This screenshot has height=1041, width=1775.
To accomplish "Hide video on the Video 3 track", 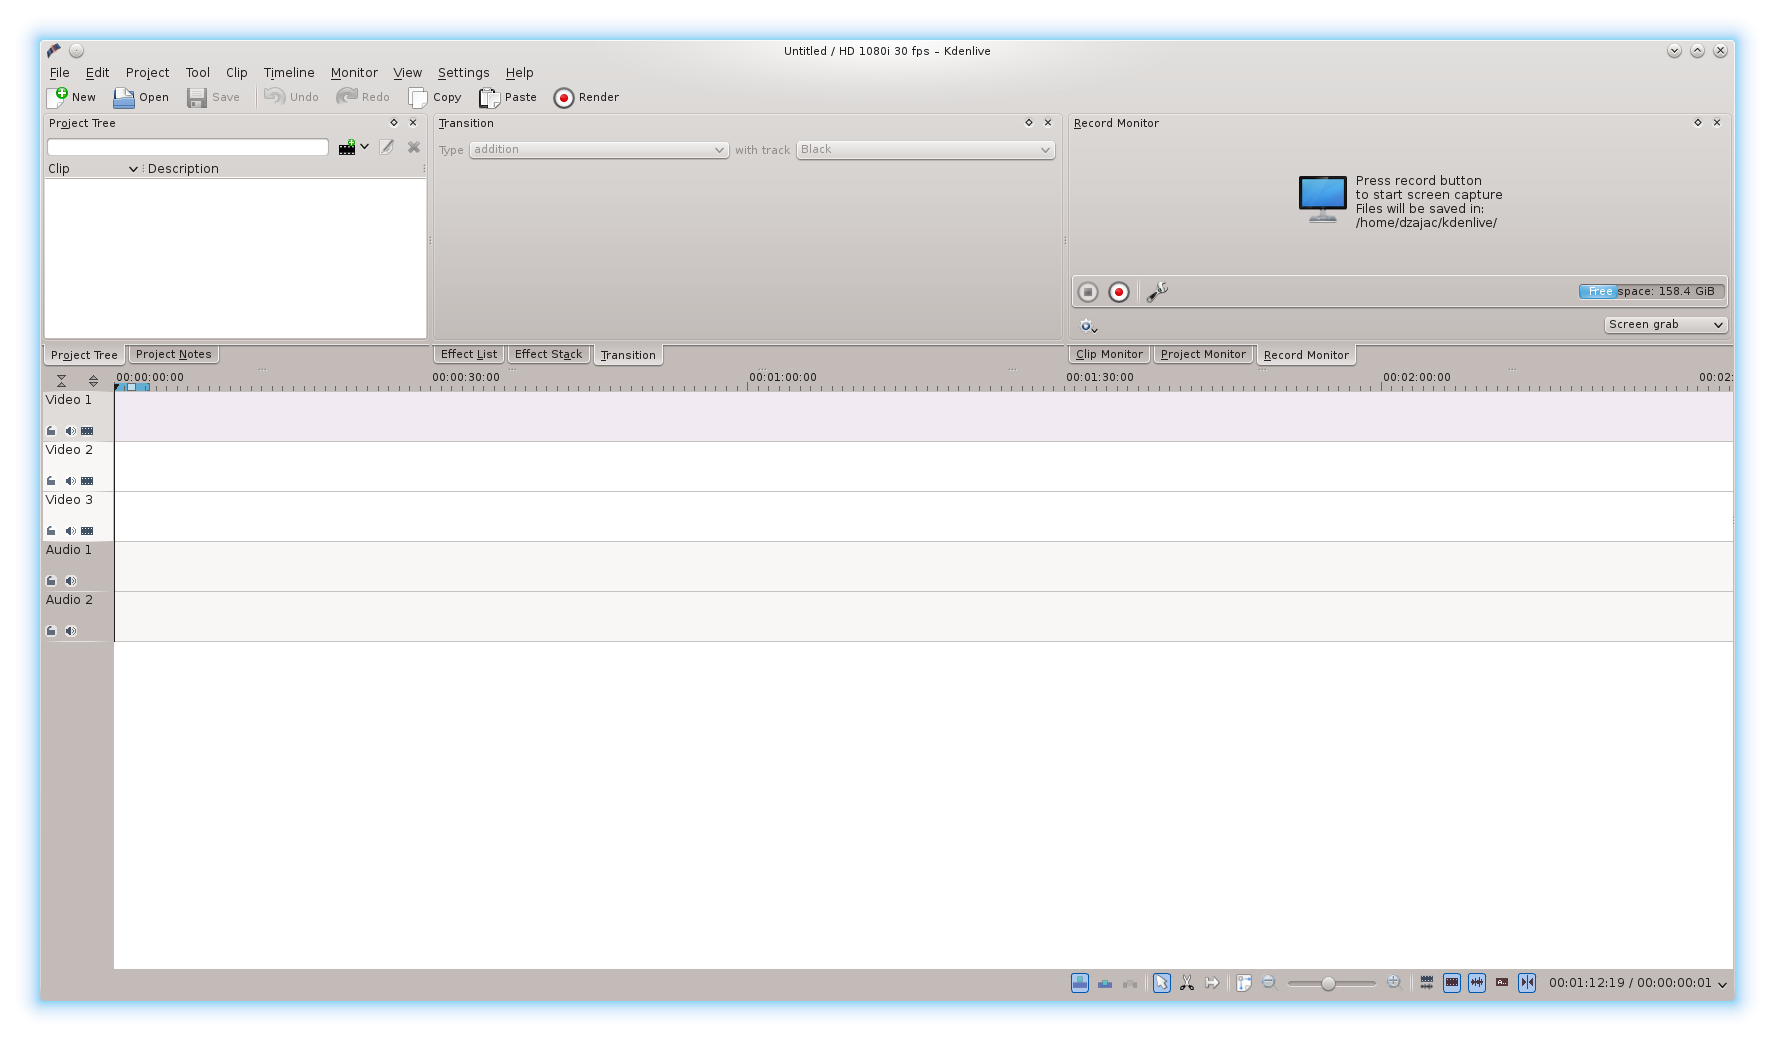I will point(87,531).
